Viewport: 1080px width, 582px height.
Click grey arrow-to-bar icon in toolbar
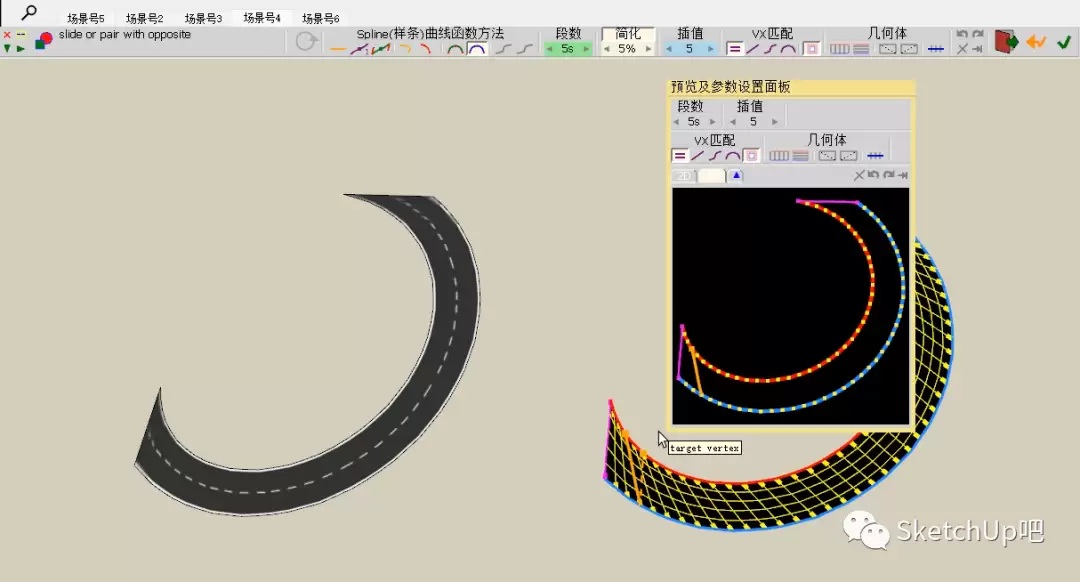tap(978, 48)
